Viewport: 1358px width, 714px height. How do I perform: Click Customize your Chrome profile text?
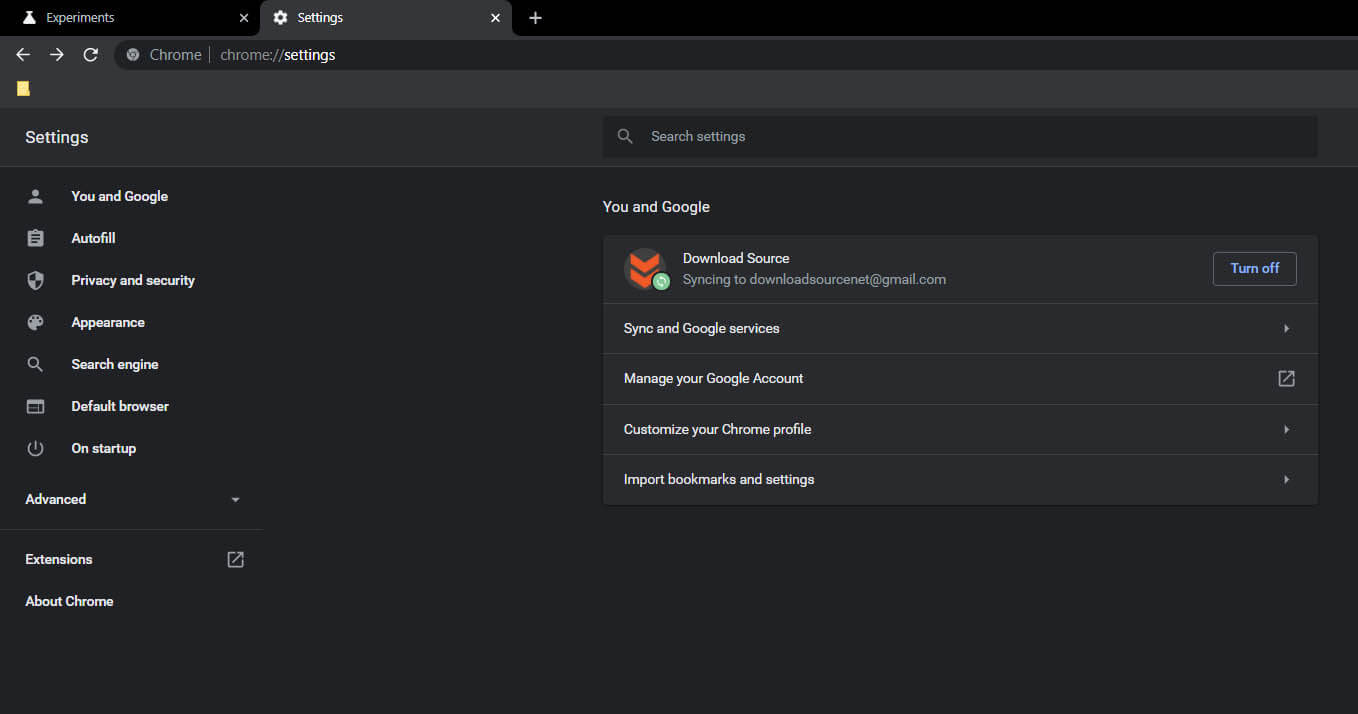point(717,429)
